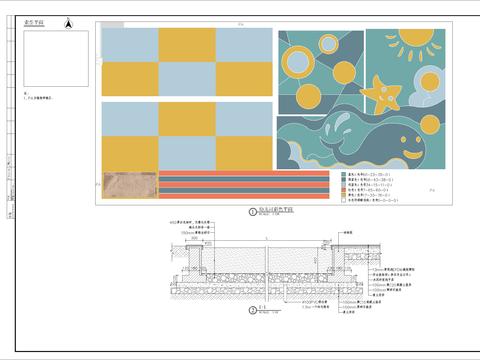Click the north arrow compass symbol
Viewport: 480px width, 360px height.
pyautogui.click(x=68, y=23)
